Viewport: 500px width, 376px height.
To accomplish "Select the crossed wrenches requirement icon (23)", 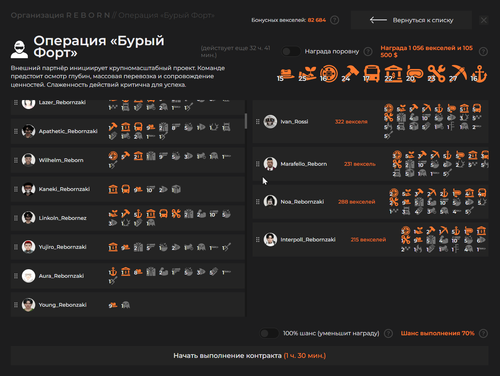I will pos(436,74).
